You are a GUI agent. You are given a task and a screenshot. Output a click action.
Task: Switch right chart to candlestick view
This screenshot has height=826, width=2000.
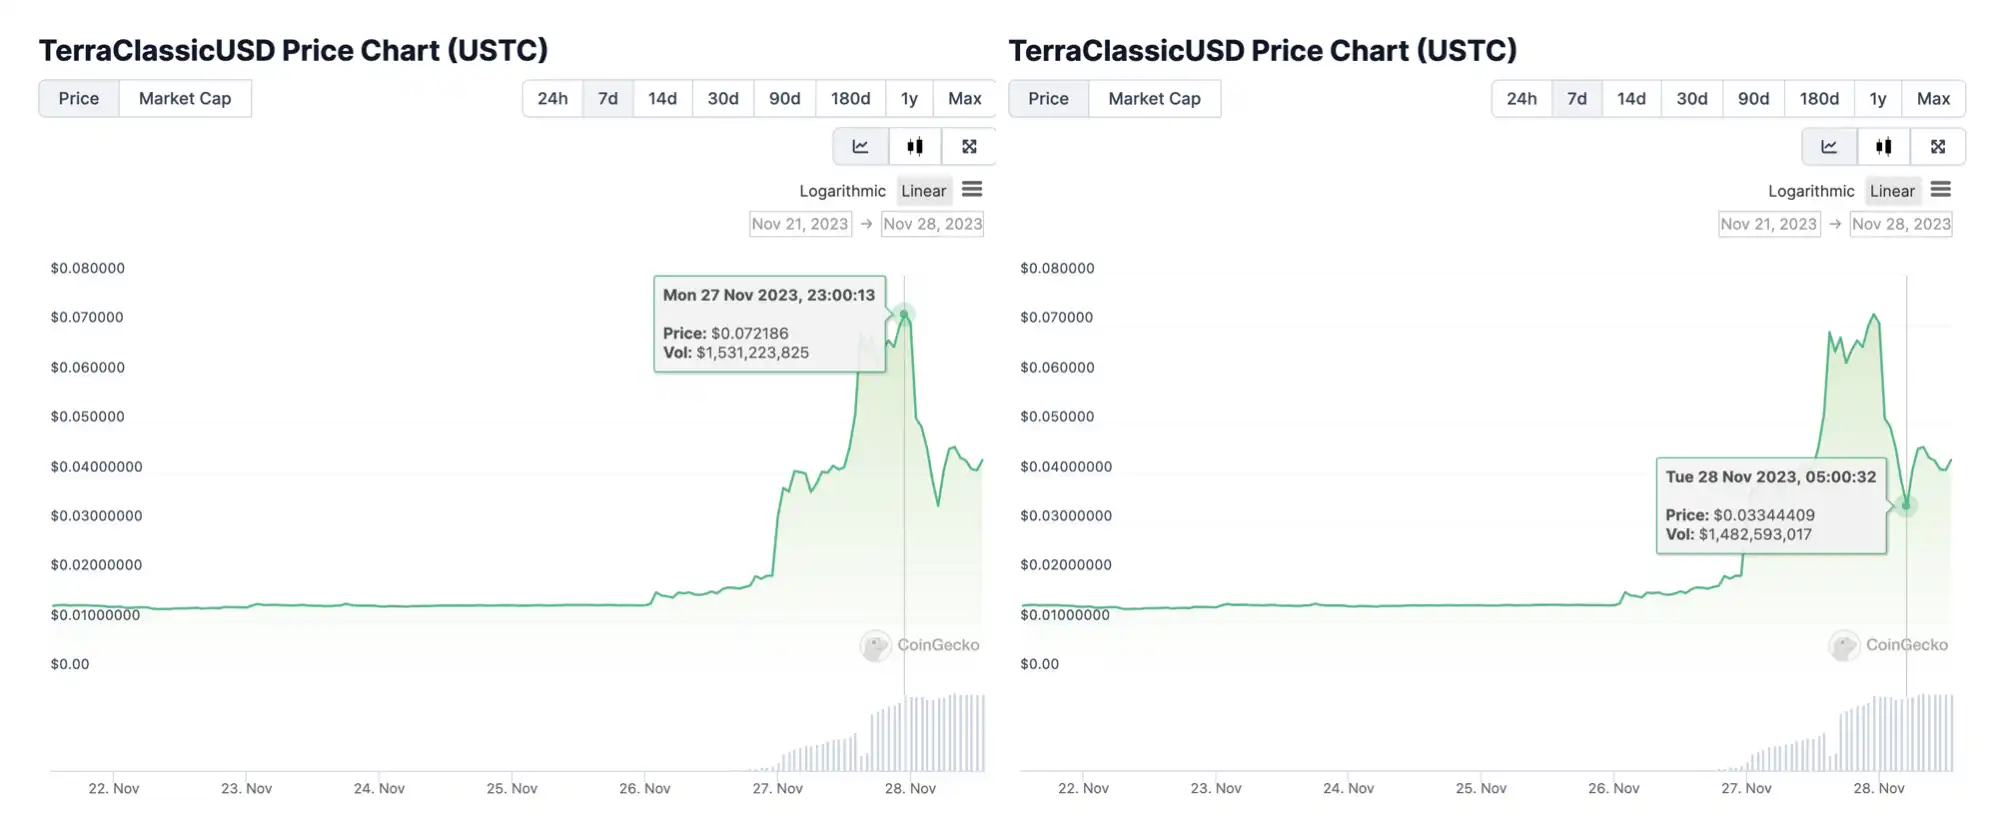pos(1884,147)
